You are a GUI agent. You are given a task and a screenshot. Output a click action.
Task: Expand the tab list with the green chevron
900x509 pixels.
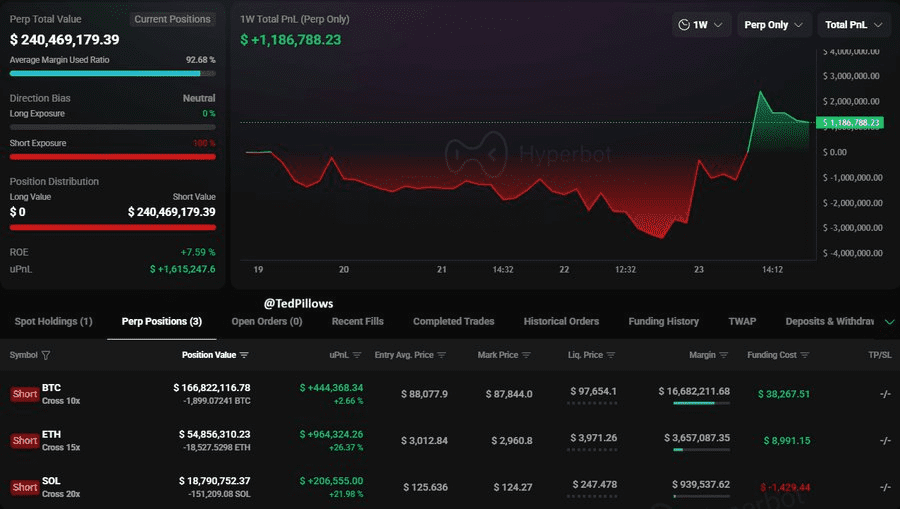(890, 321)
